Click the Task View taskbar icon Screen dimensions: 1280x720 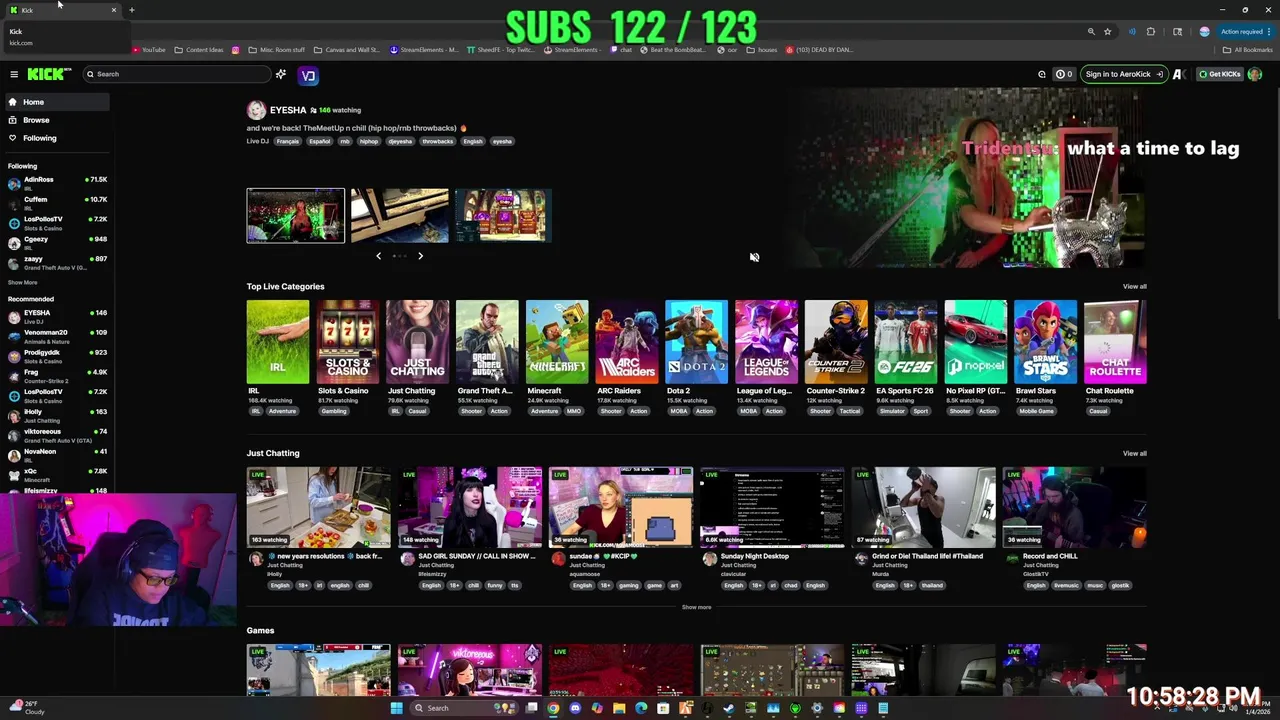pyautogui.click(x=531, y=708)
